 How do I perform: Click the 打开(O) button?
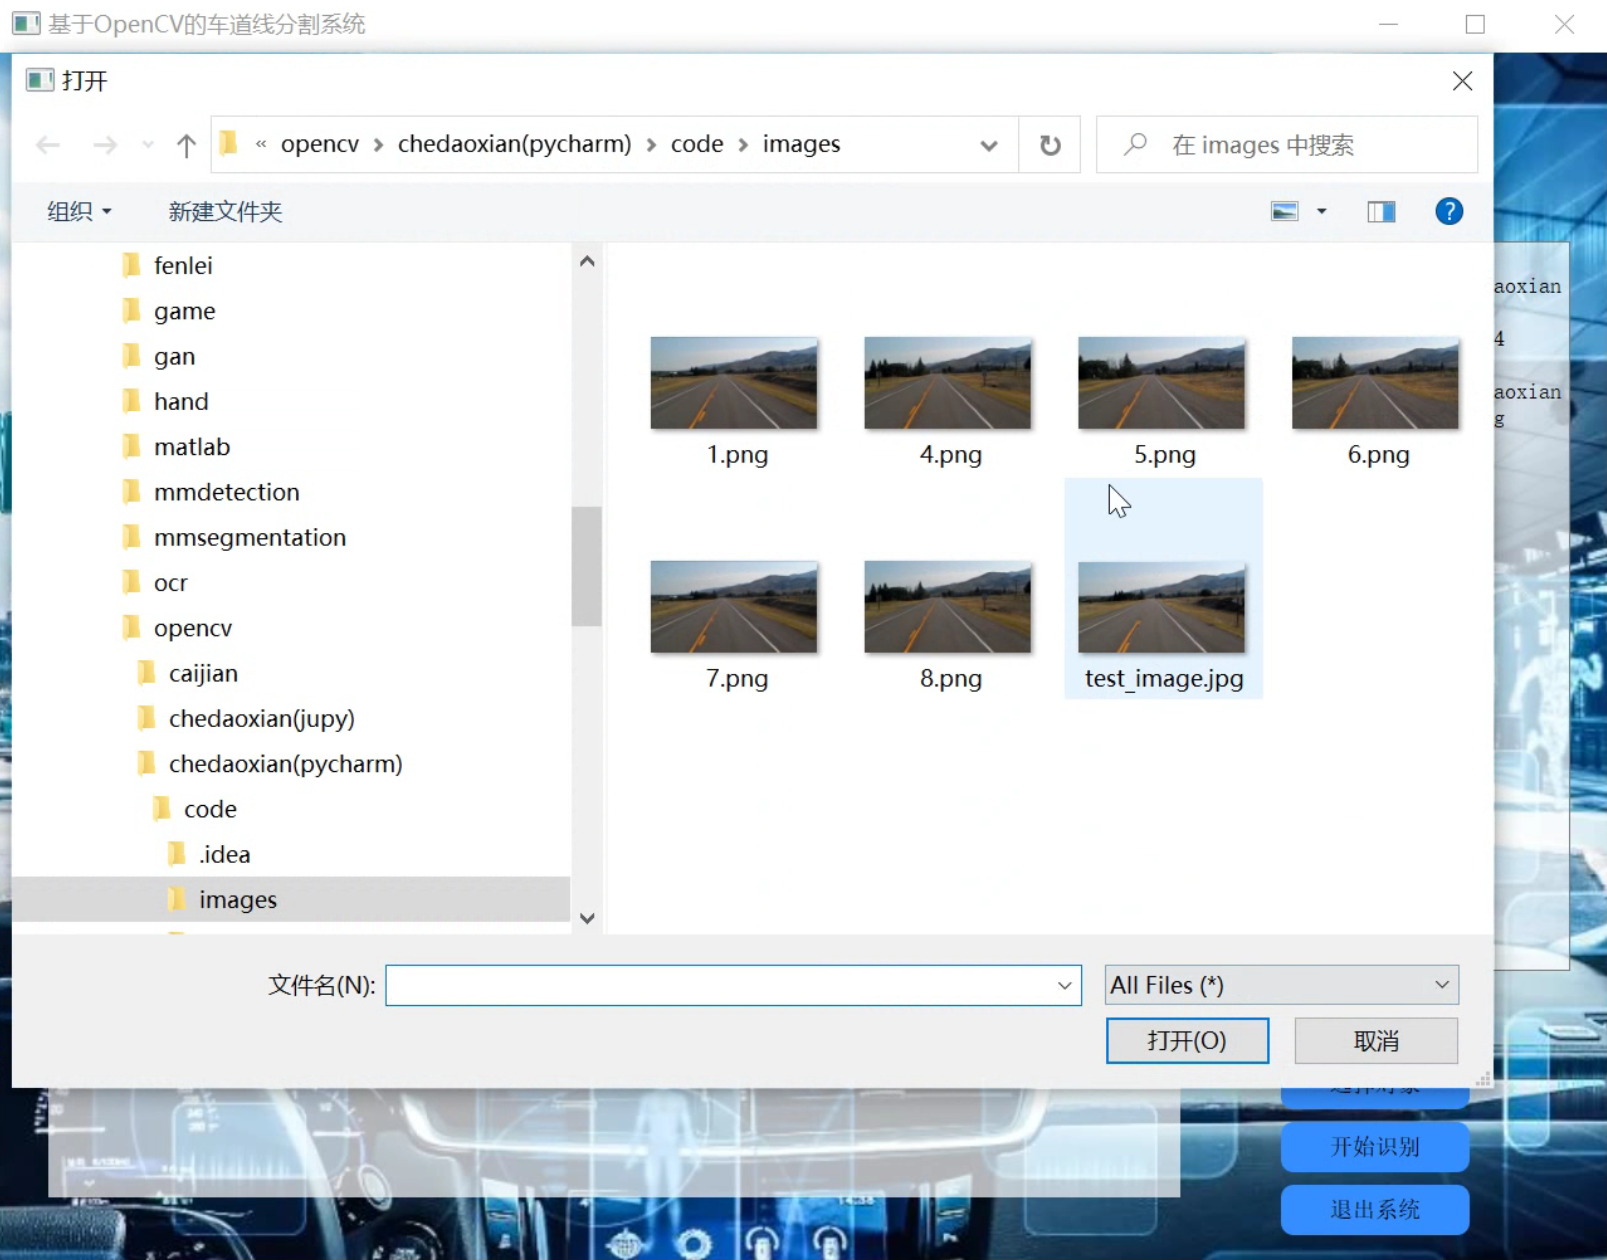[1187, 1041]
